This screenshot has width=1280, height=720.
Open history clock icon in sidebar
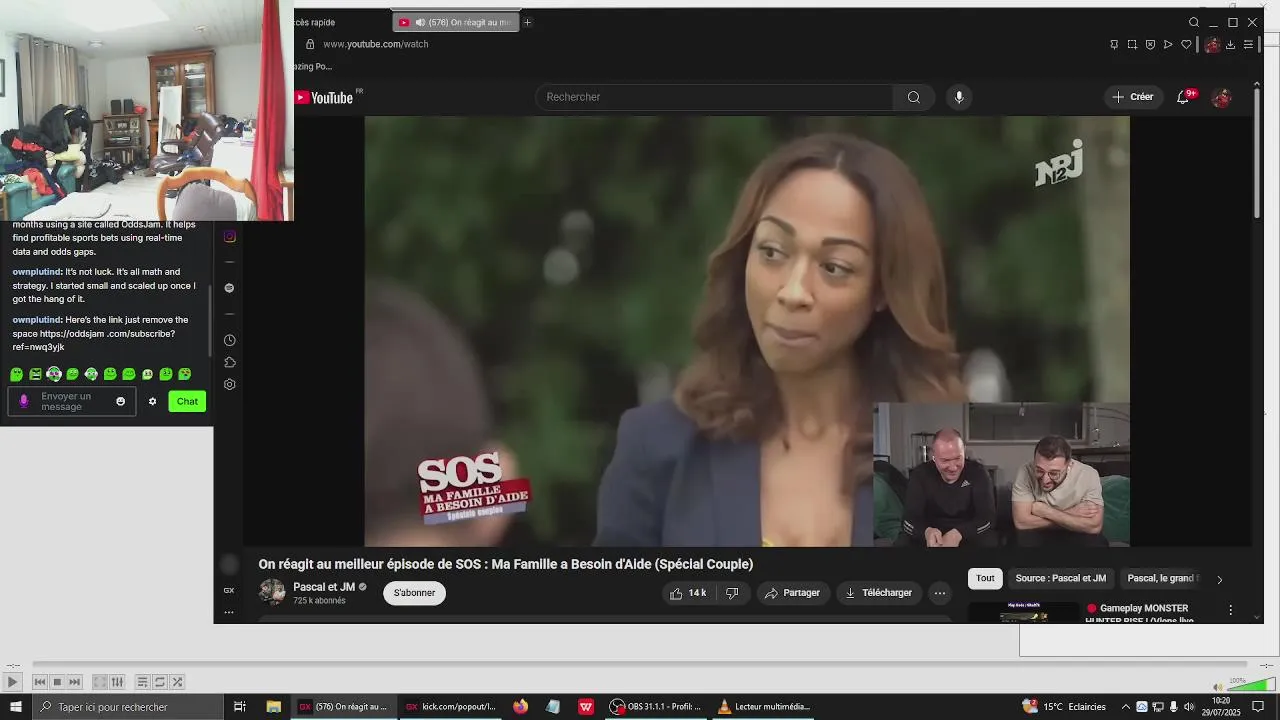pyautogui.click(x=229, y=340)
